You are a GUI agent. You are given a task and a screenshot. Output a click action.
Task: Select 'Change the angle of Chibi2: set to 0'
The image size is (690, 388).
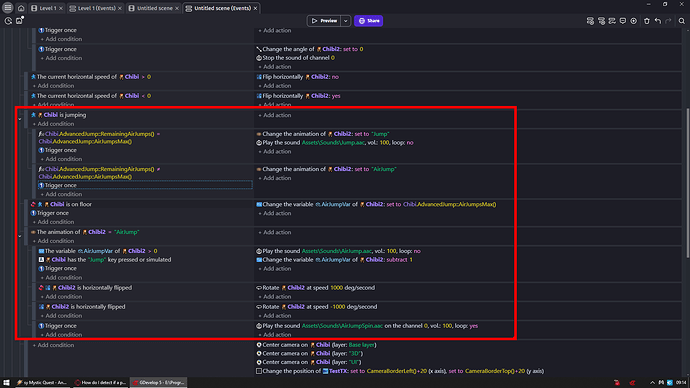point(310,49)
